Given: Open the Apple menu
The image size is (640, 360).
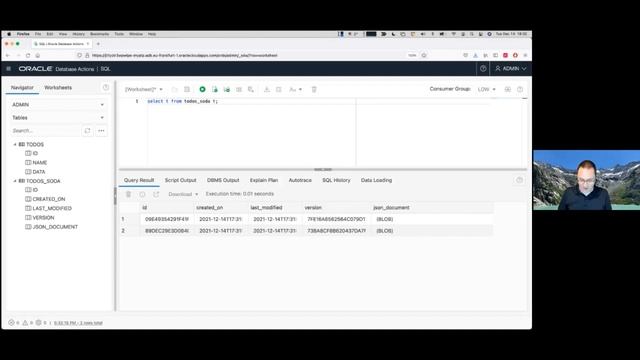Looking at the screenshot, I should tap(9, 34).
